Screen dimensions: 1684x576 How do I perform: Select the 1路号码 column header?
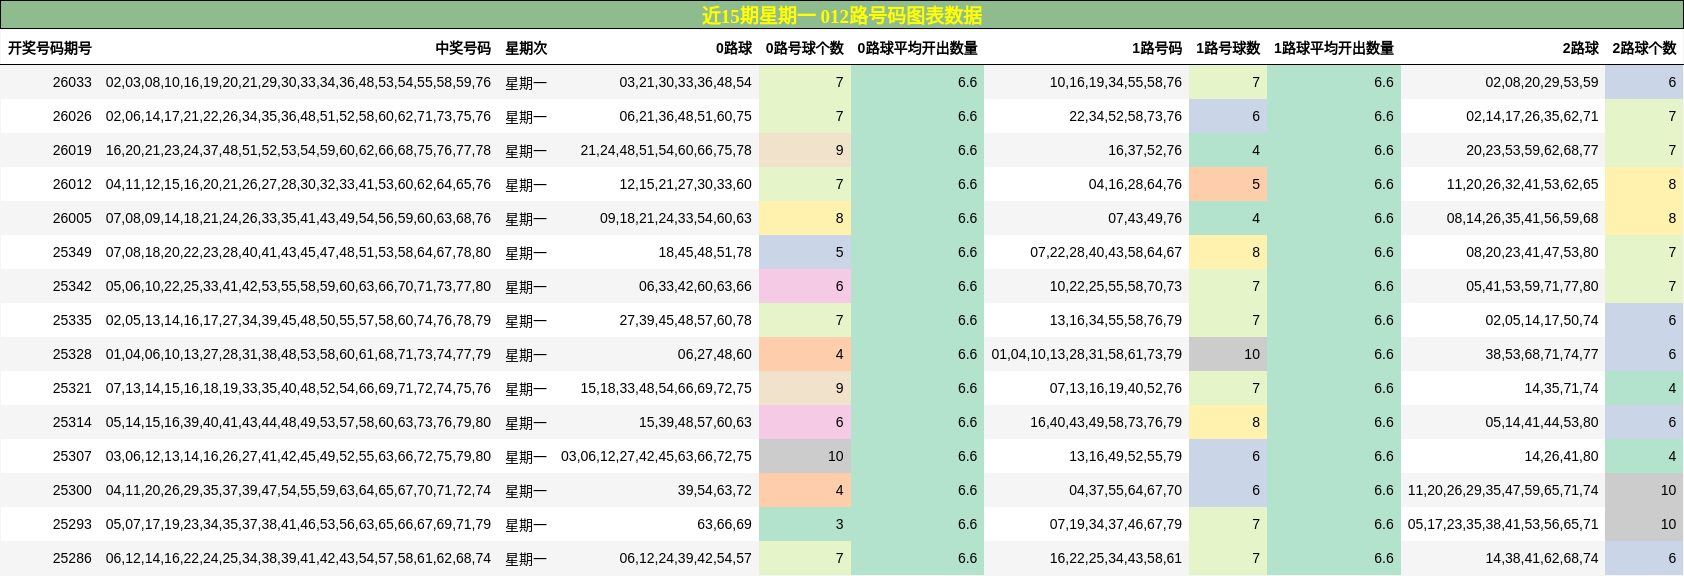pyautogui.click(x=1157, y=48)
